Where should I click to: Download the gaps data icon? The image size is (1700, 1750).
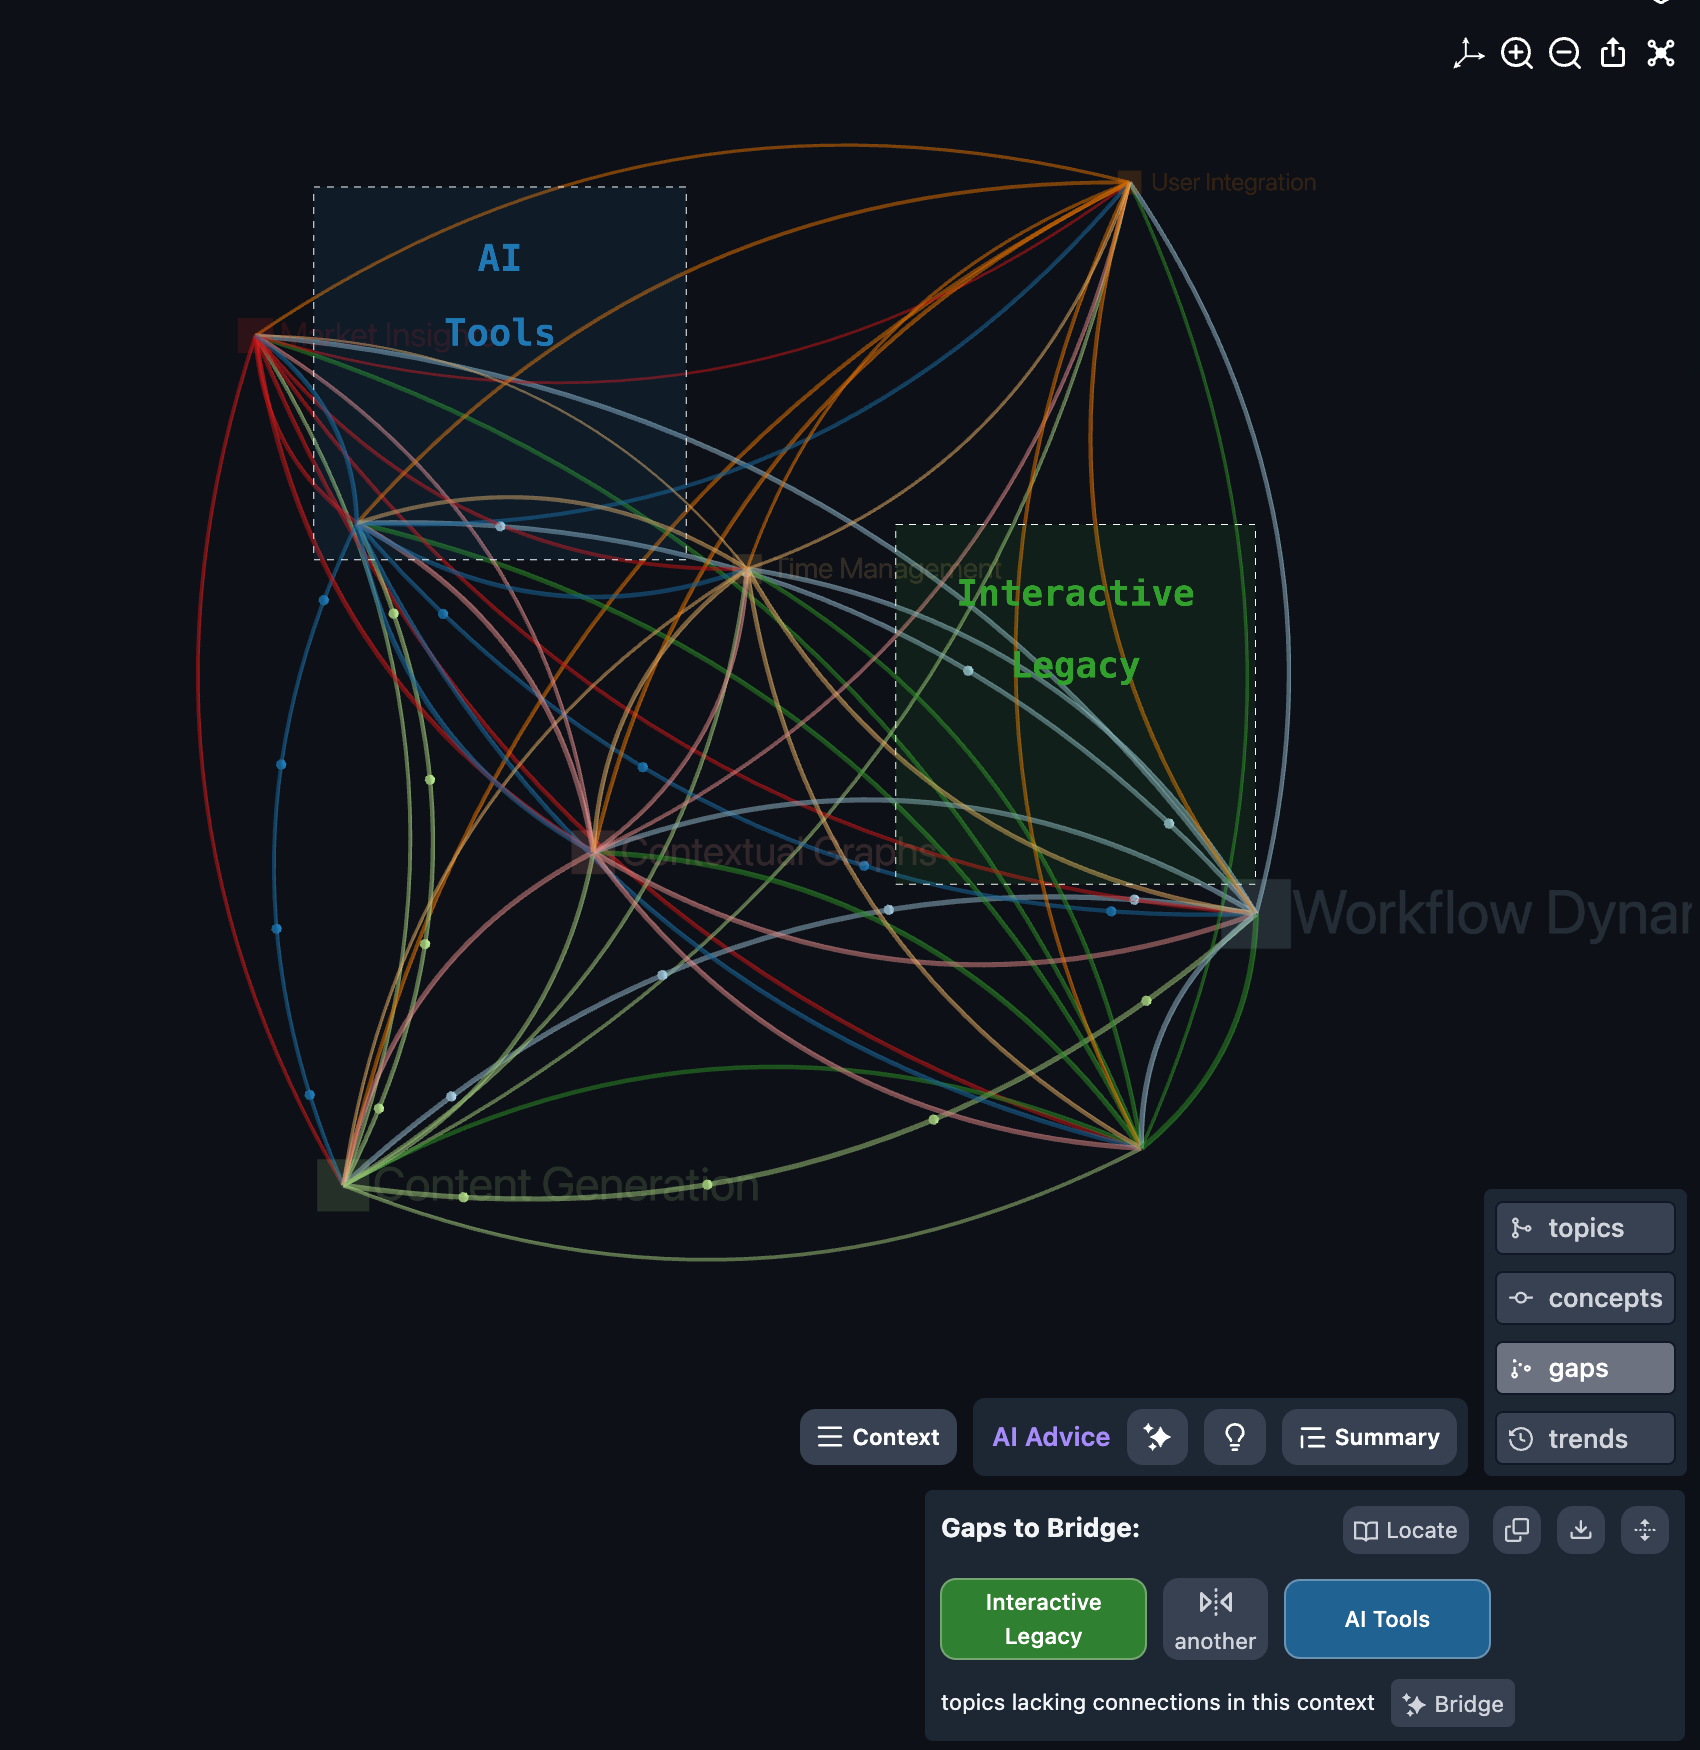tap(1581, 1530)
